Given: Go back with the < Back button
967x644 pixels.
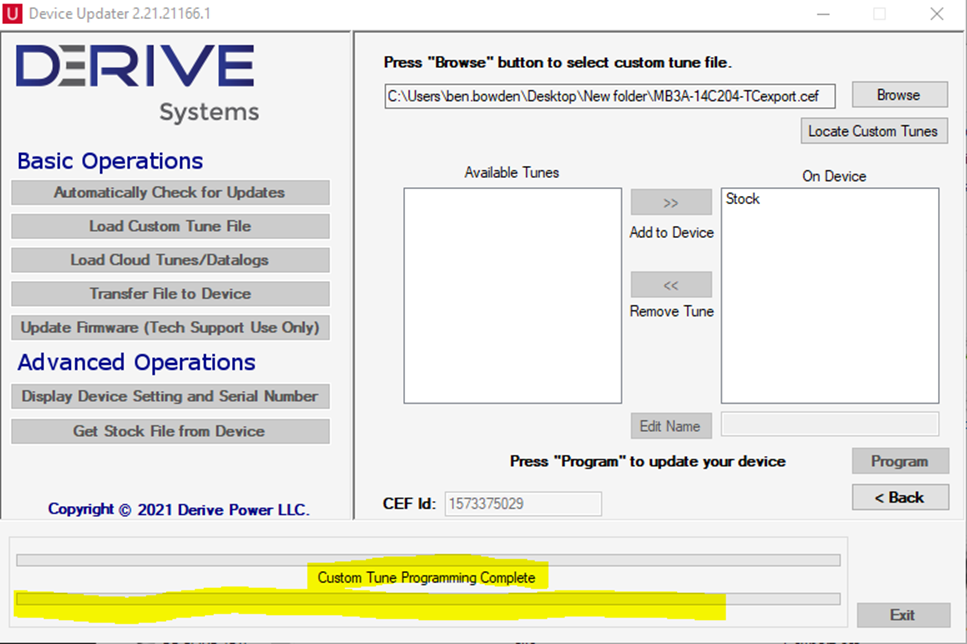Looking at the screenshot, I should point(900,497).
